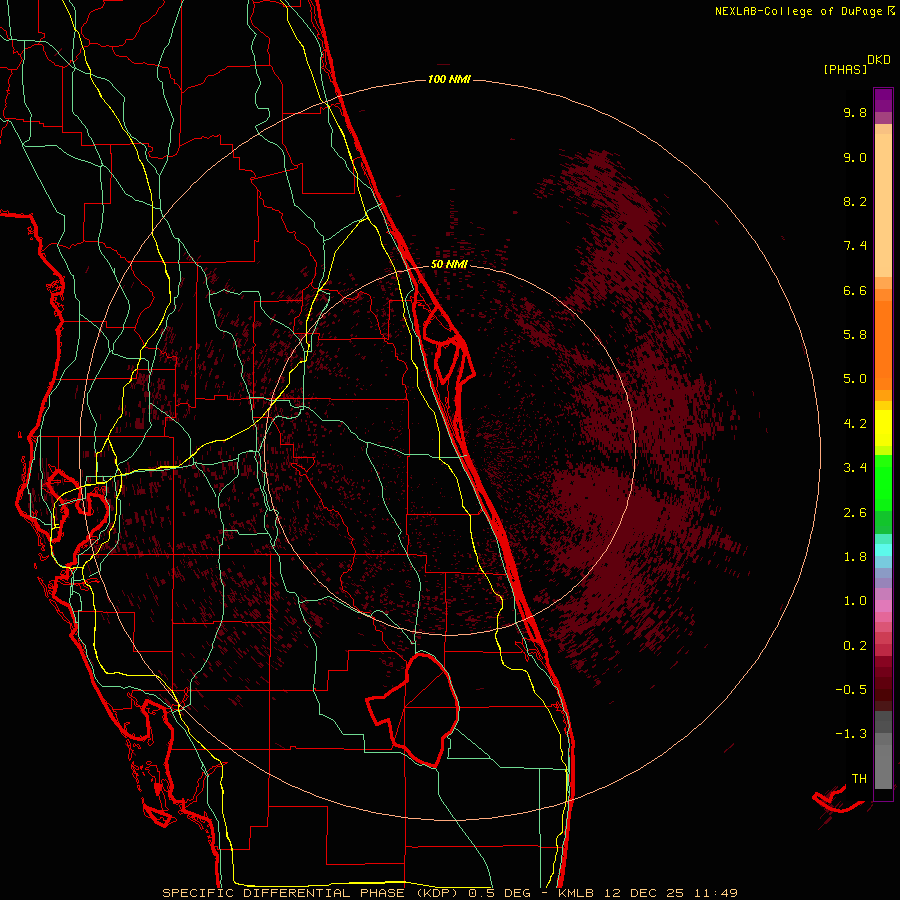Image resolution: width=900 pixels, height=900 pixels.
Task: Click the 11:49 timestamp text
Action: 715,893
